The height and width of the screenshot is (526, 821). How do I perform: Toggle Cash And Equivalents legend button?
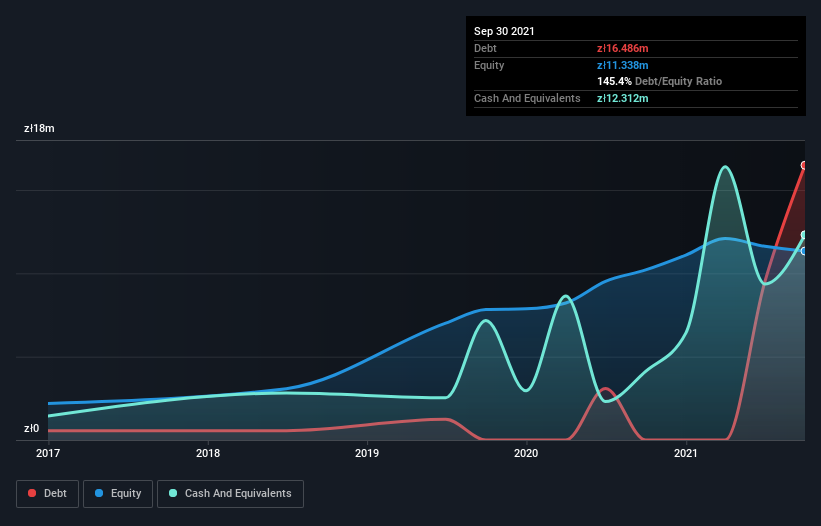pos(230,494)
